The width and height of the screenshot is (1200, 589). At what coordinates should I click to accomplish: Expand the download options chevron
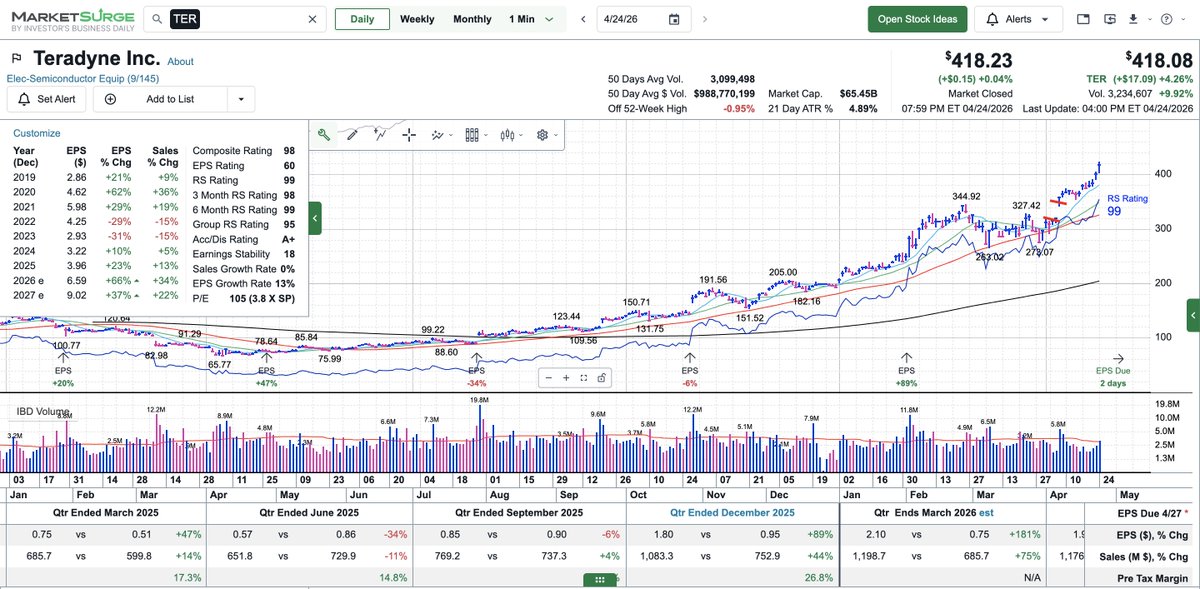pos(1149,19)
